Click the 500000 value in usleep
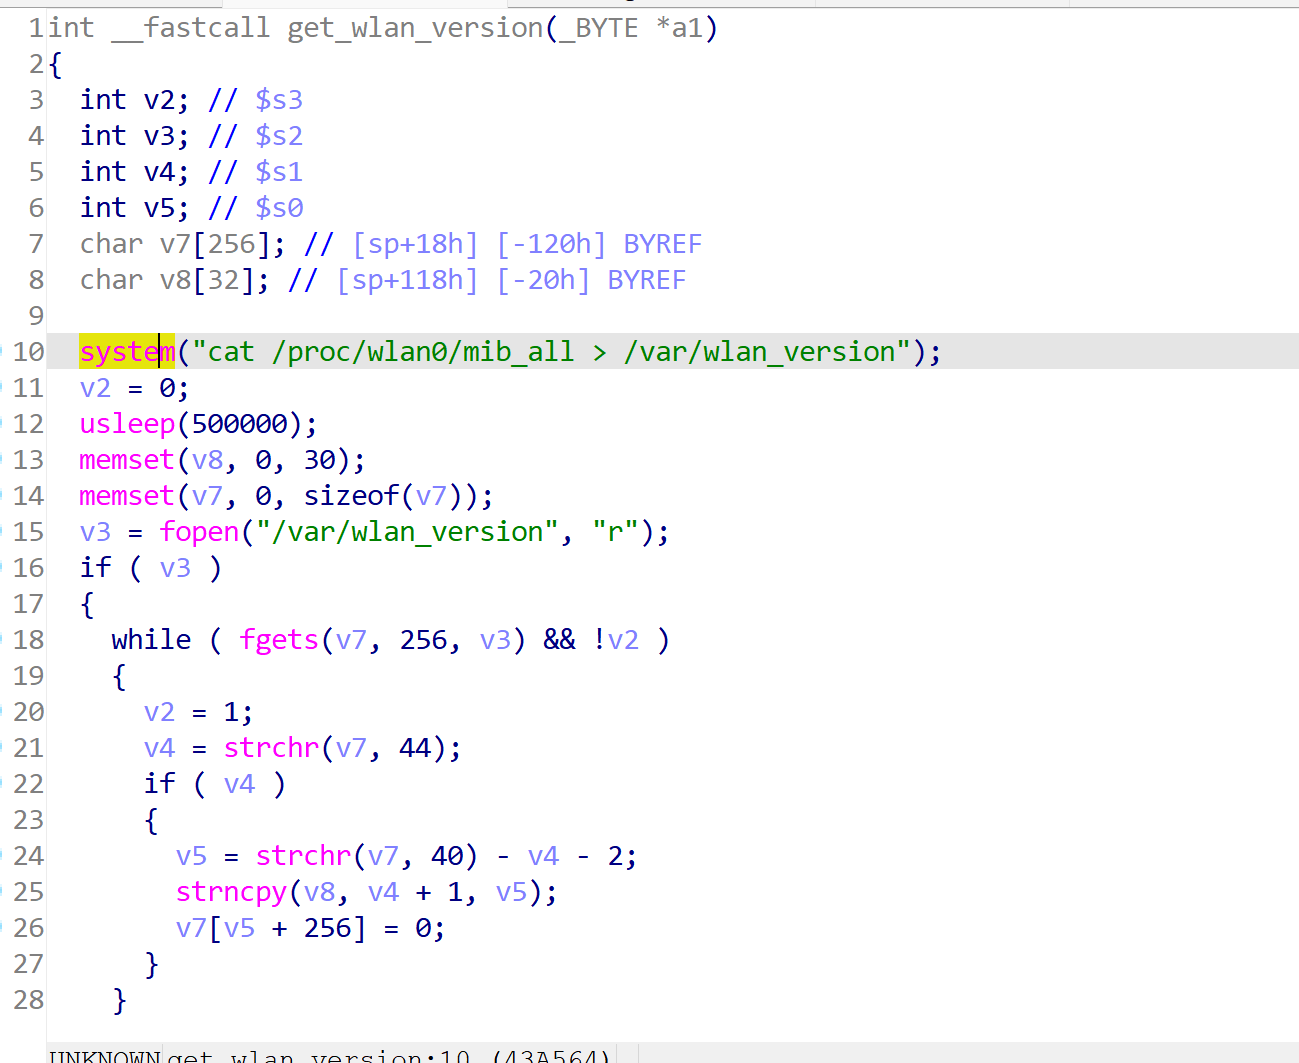This screenshot has width=1299, height=1063. 239,424
